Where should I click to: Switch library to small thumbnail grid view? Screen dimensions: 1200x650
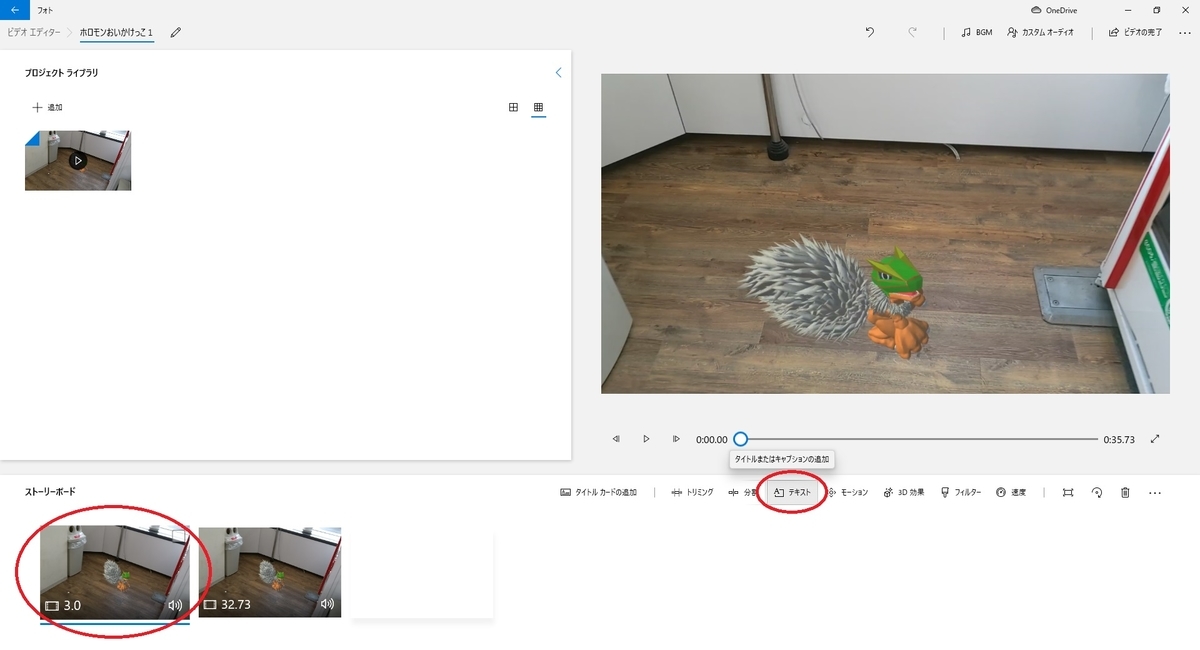(x=538, y=107)
